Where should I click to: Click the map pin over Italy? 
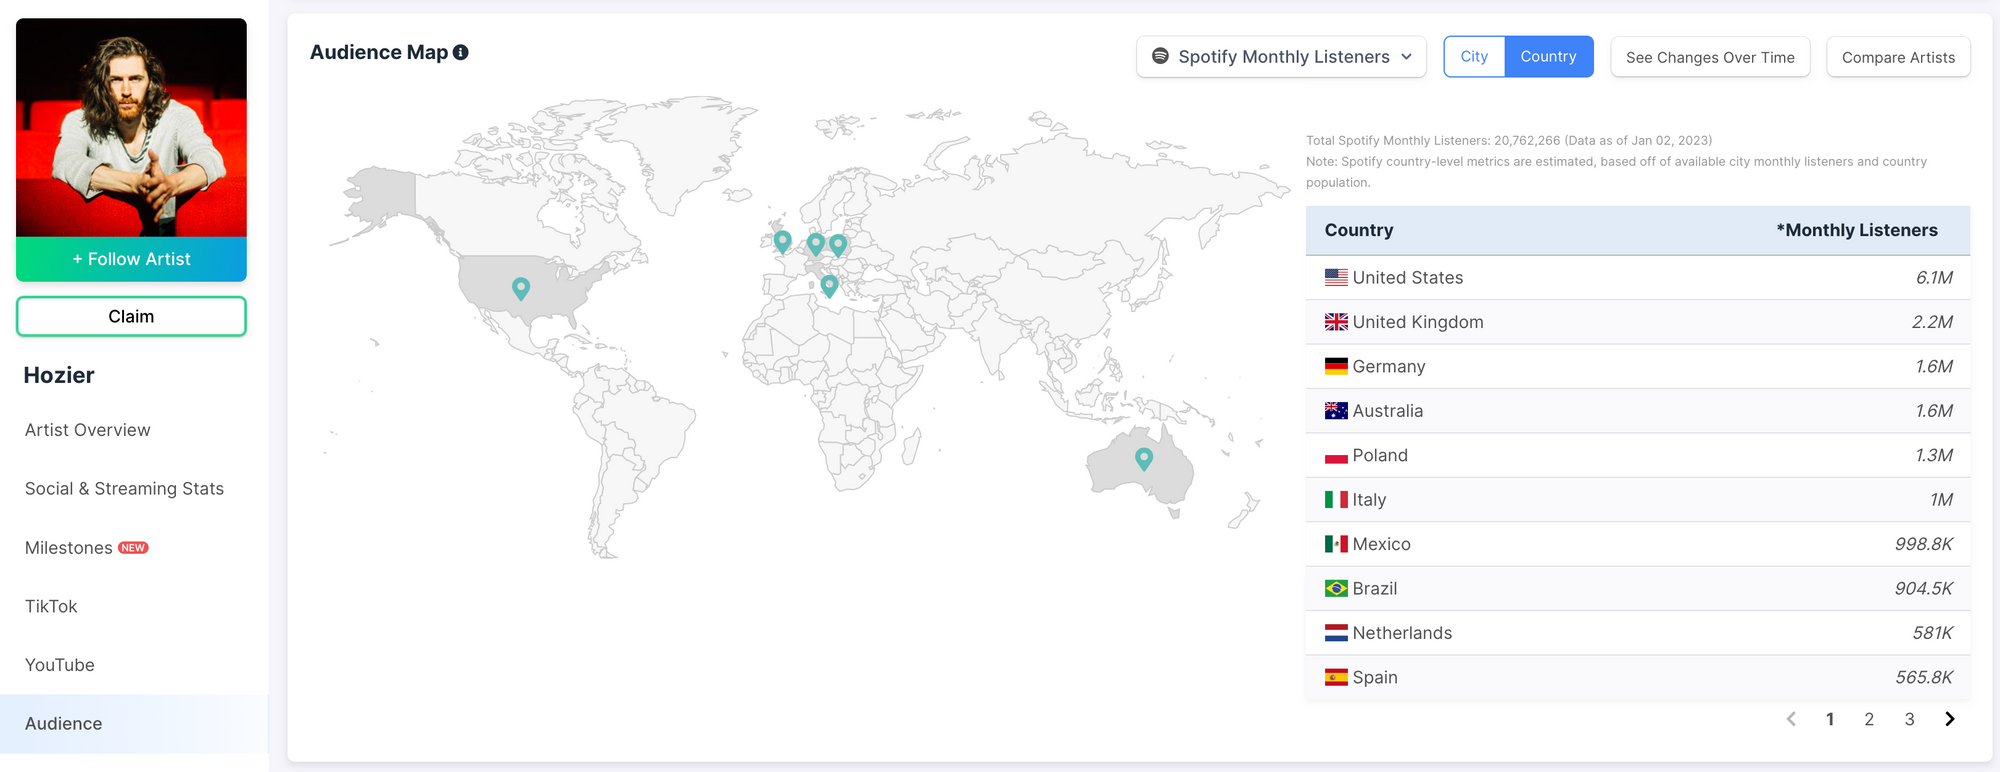pos(829,285)
